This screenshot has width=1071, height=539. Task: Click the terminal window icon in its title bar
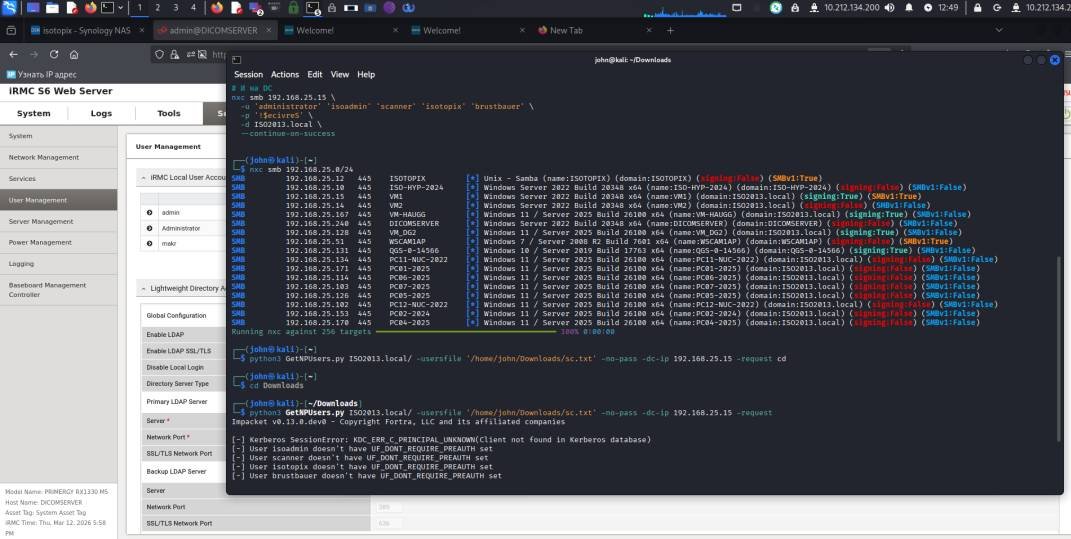pyautogui.click(x=236, y=60)
